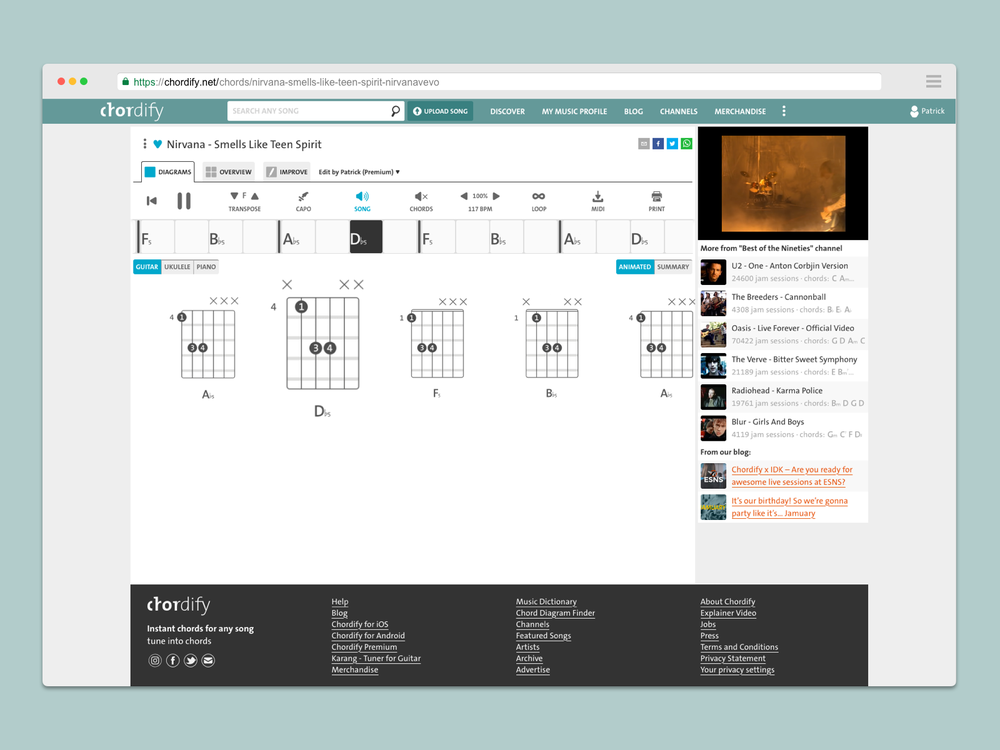Click in the Search Any Song field
This screenshot has height=750, width=1000.
[x=308, y=111]
